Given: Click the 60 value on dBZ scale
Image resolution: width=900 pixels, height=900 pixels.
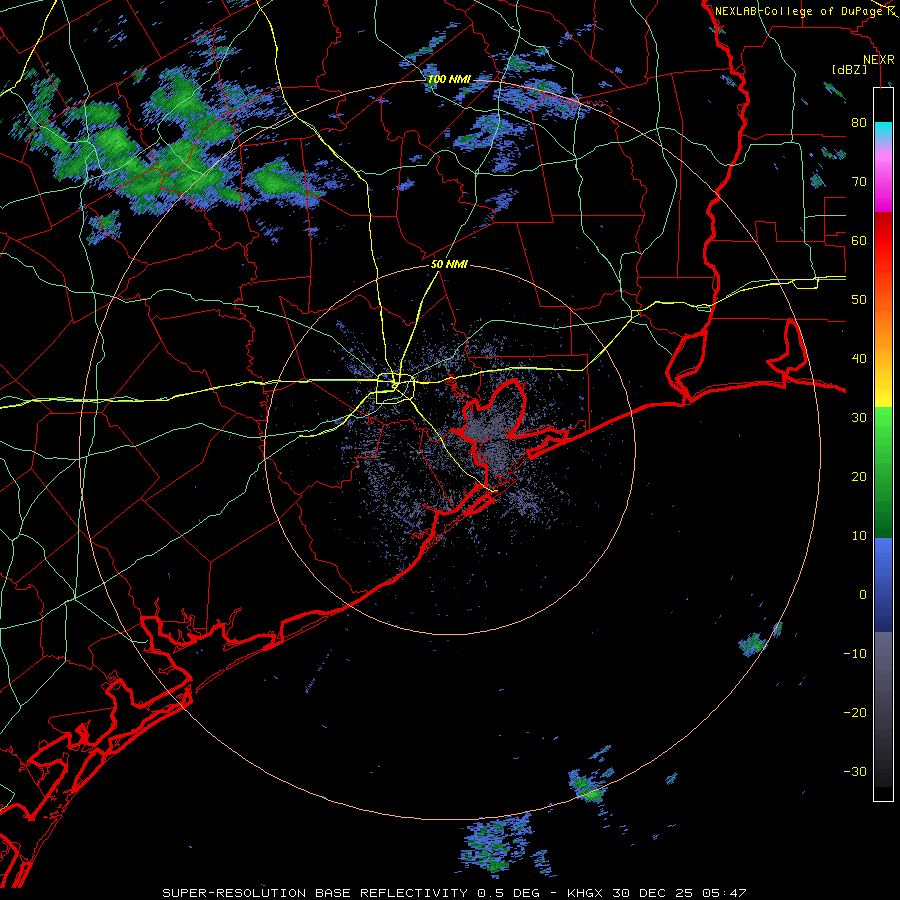Looking at the screenshot, I should coord(859,241).
